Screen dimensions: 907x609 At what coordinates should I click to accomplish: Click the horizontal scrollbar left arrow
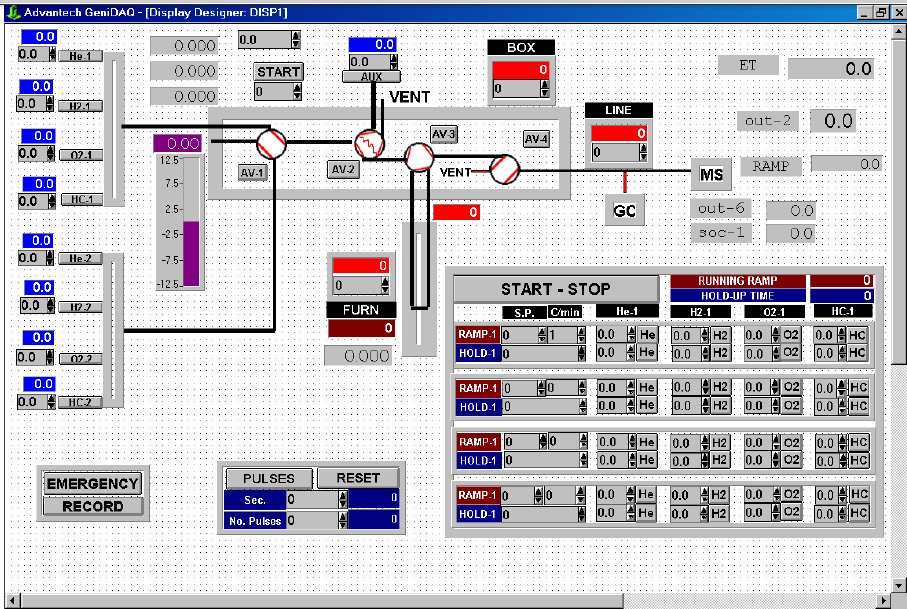click(x=12, y=600)
